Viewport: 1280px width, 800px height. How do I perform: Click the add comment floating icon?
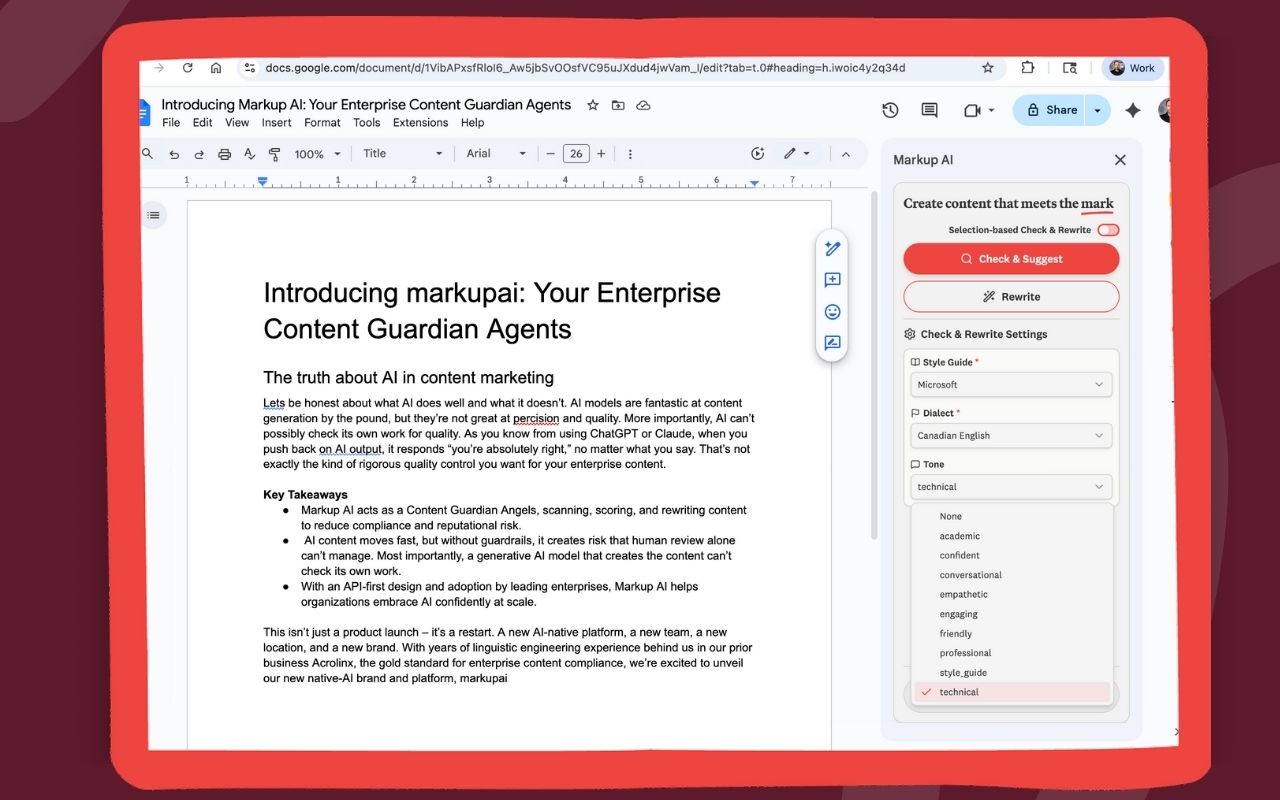pos(832,281)
